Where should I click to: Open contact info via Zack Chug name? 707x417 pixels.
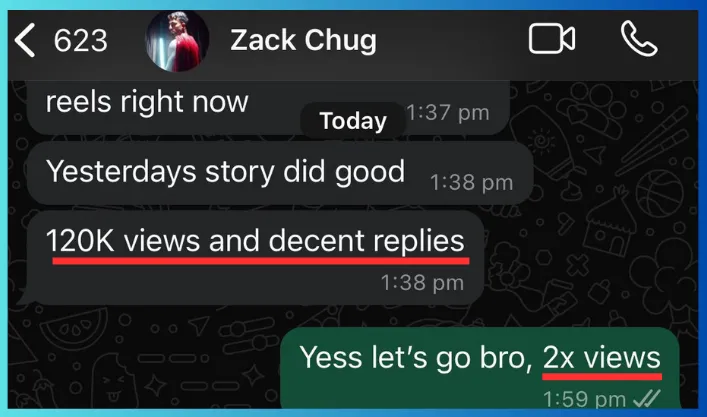pos(303,40)
